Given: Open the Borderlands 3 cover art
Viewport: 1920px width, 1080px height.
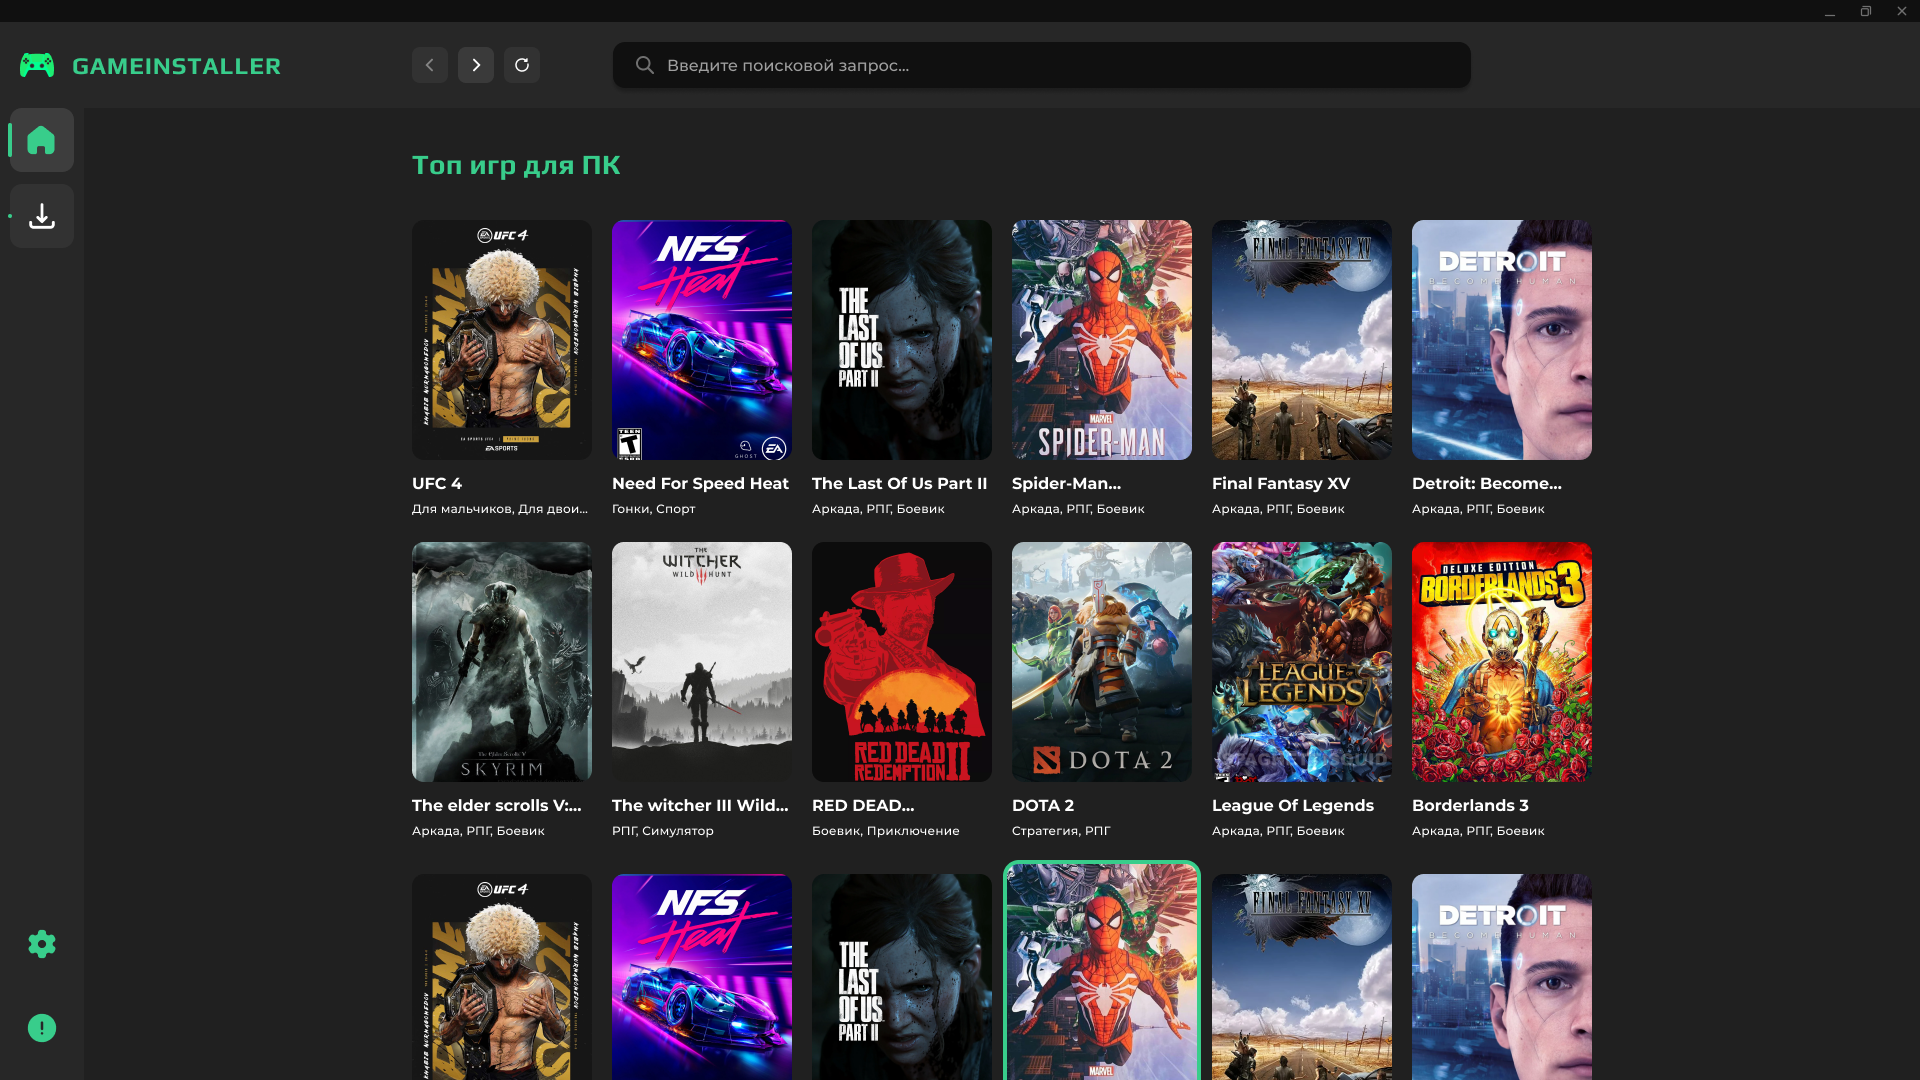Looking at the screenshot, I should coord(1502,662).
